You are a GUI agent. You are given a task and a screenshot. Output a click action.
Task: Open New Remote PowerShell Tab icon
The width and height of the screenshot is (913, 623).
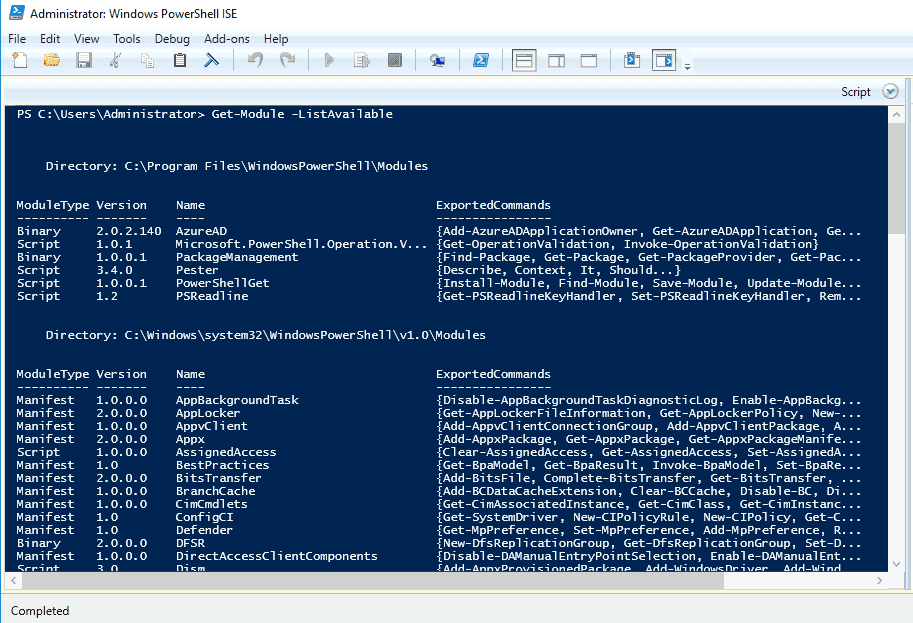click(x=437, y=61)
